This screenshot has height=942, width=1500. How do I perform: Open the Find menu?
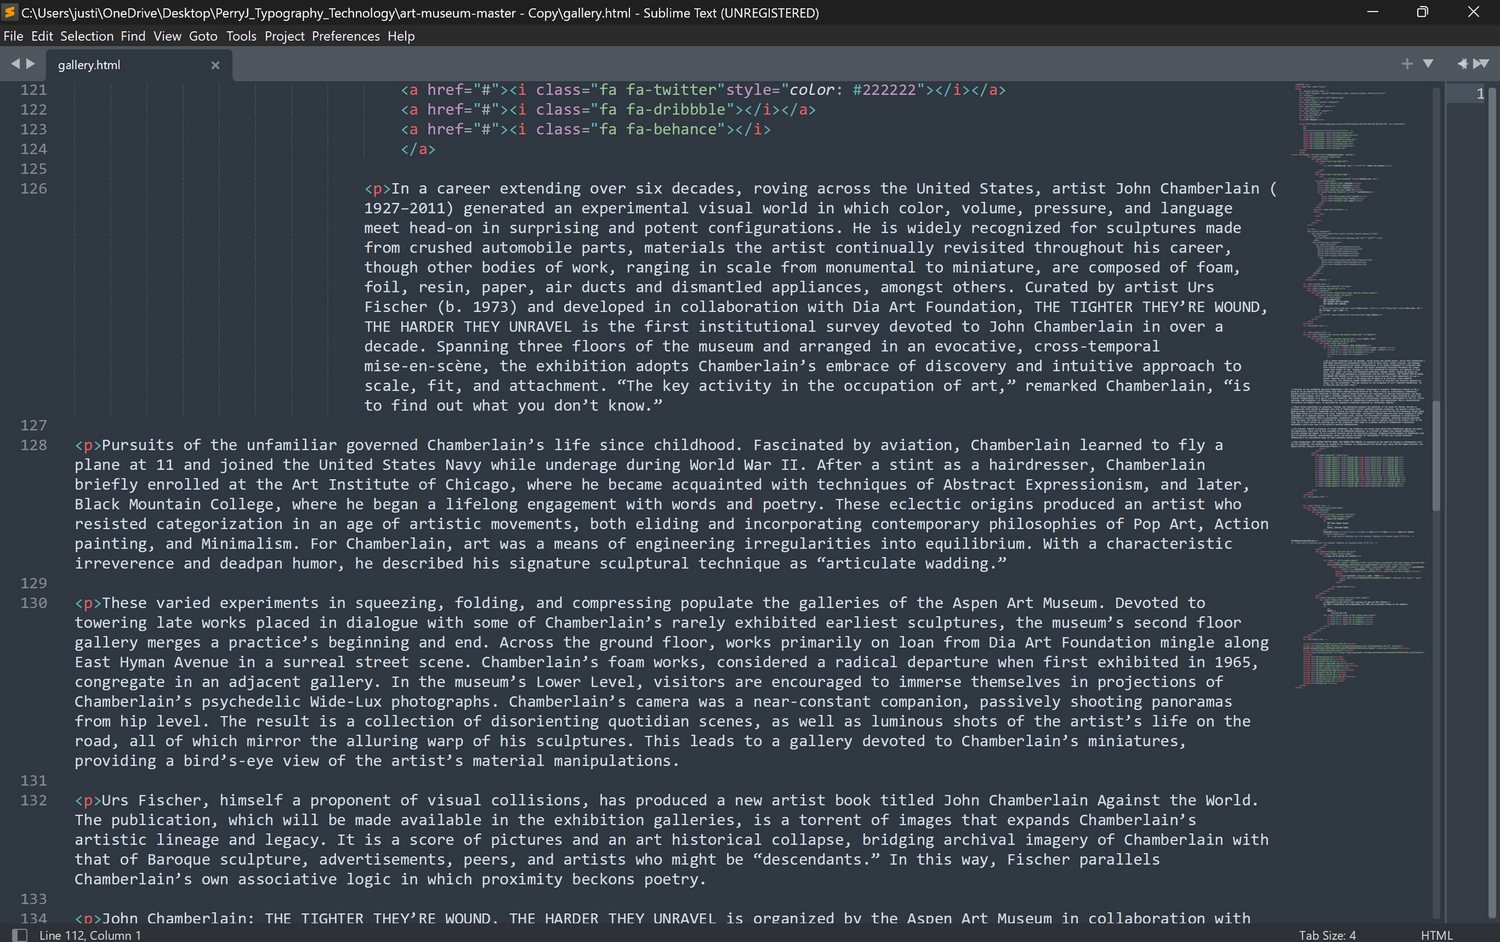[x=133, y=36]
